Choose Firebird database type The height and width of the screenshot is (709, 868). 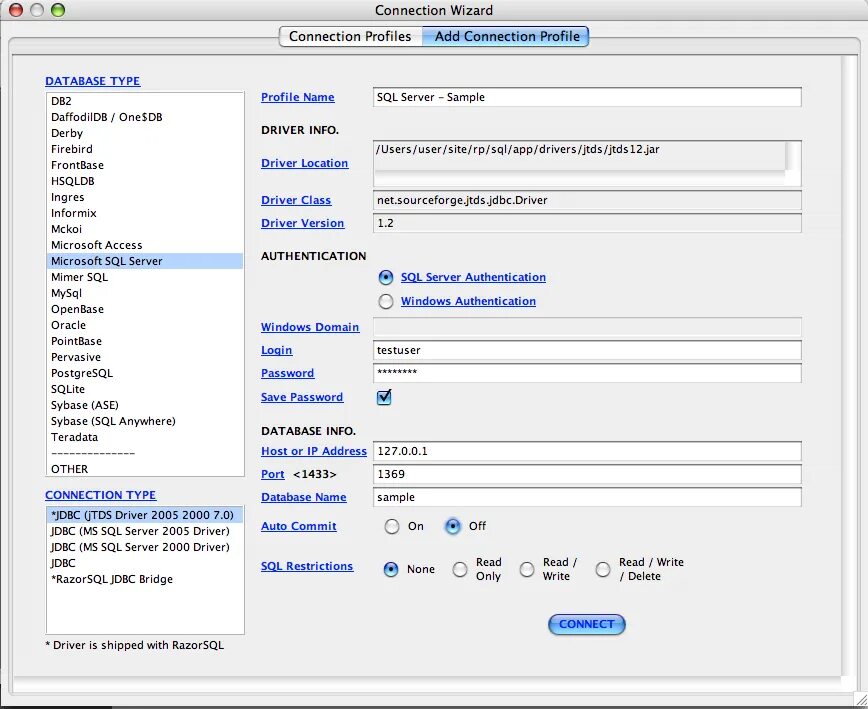pyautogui.click(x=145, y=149)
